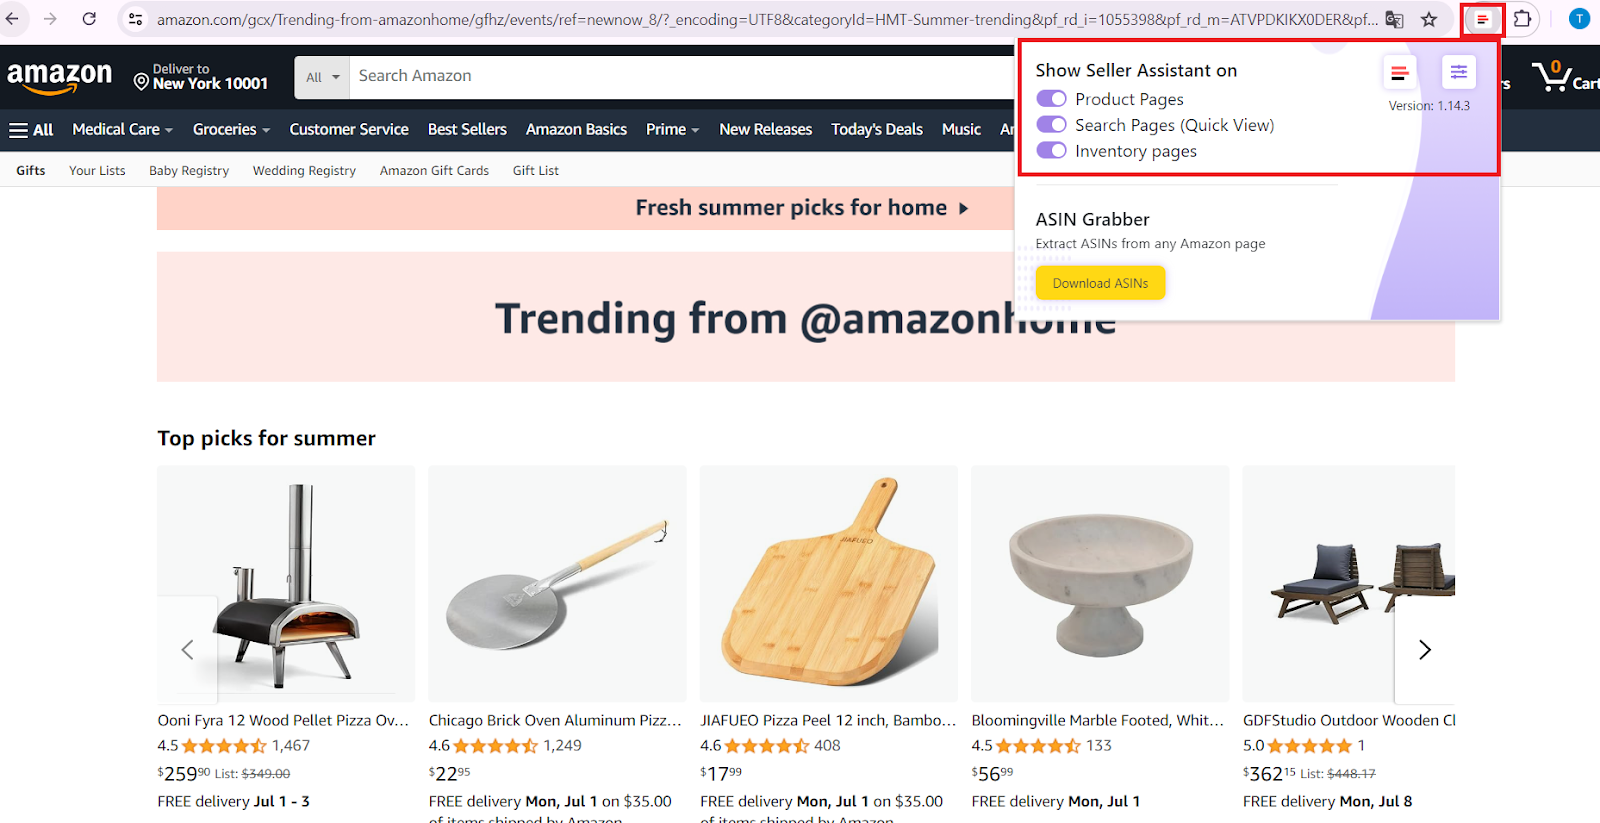Screen dimensions: 1600x823
Task: Open the All search category dropdown
Action: click(x=321, y=76)
